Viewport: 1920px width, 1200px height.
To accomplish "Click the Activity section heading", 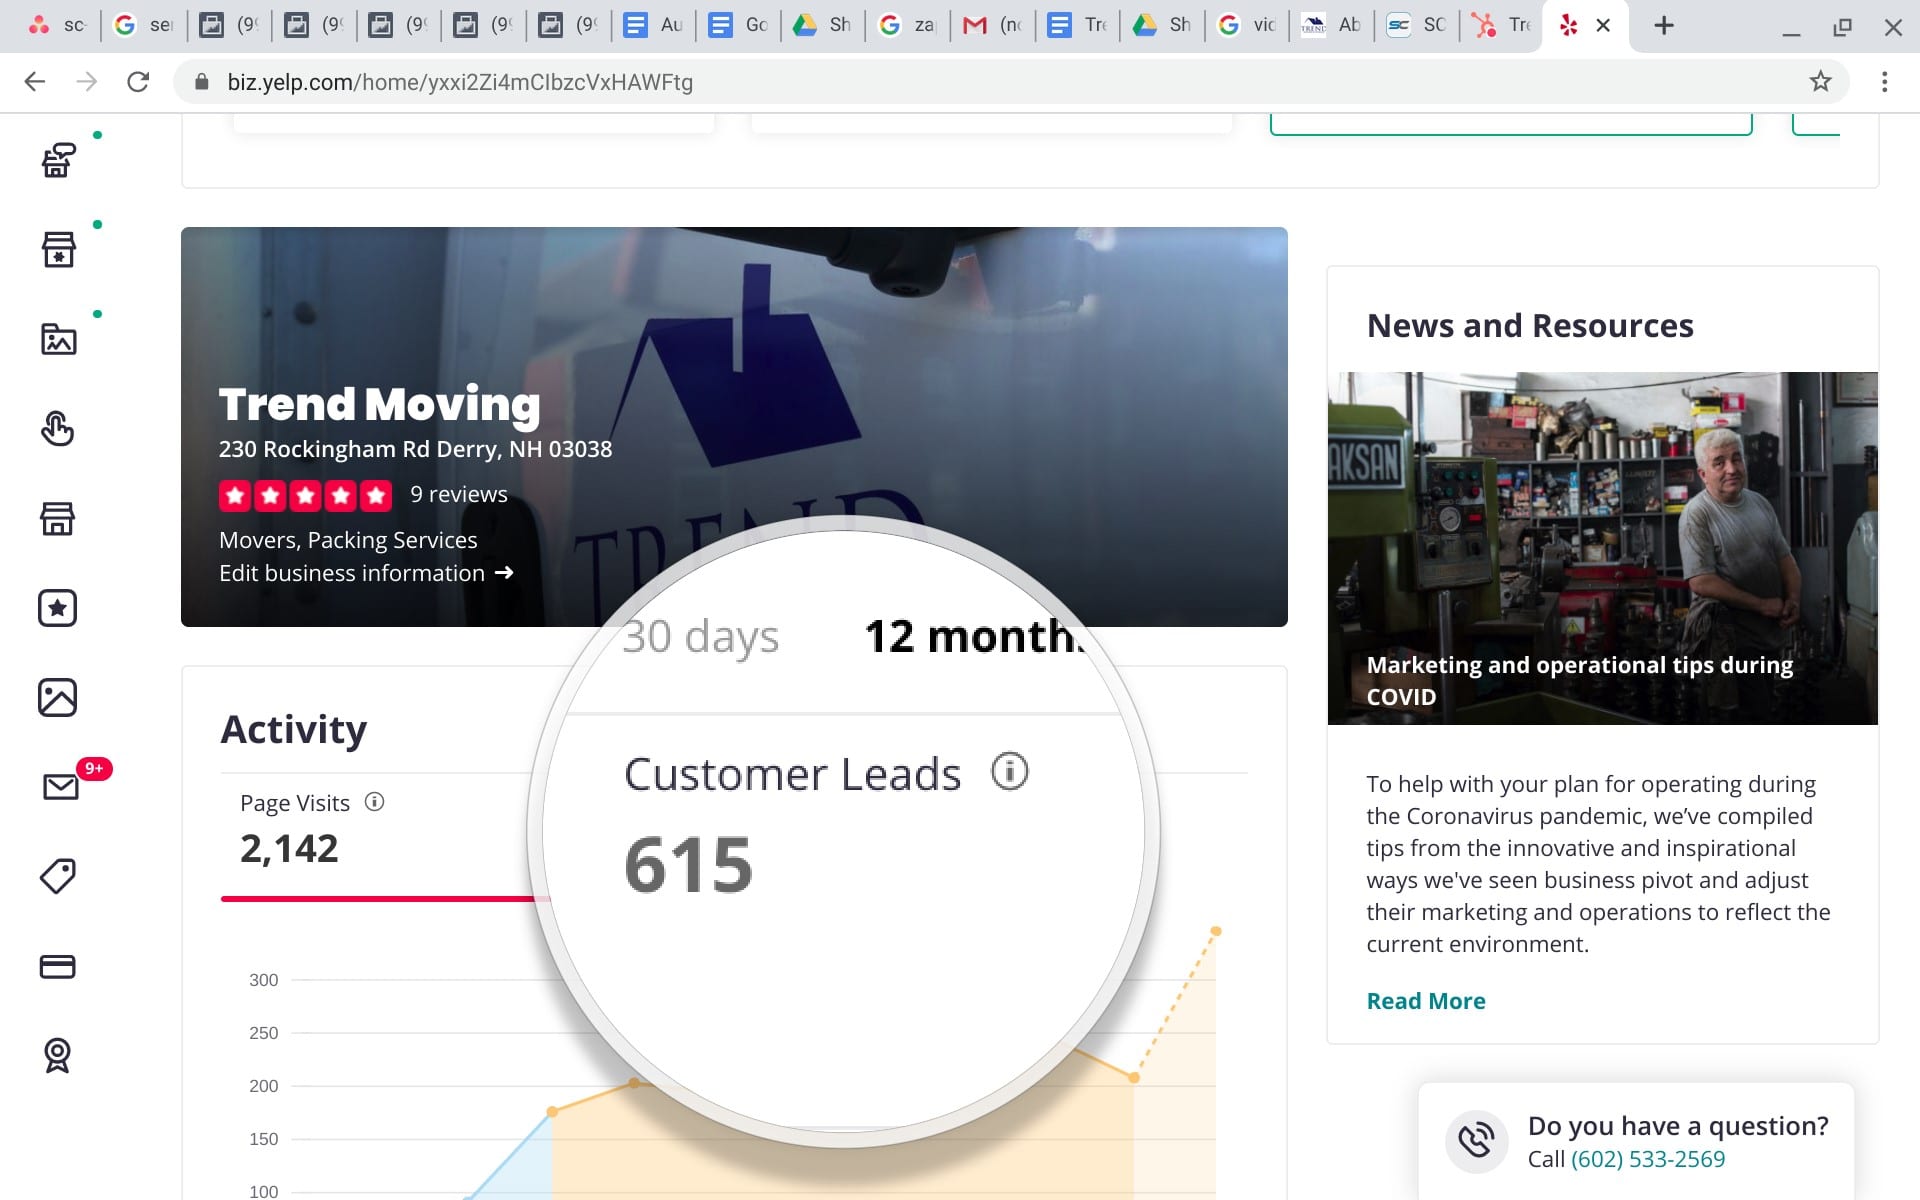I will coord(294,729).
